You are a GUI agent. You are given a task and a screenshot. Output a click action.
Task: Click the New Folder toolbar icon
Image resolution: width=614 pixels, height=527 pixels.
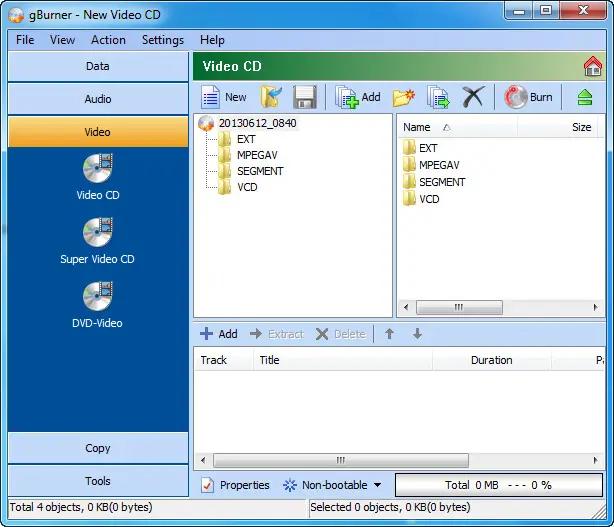(403, 97)
